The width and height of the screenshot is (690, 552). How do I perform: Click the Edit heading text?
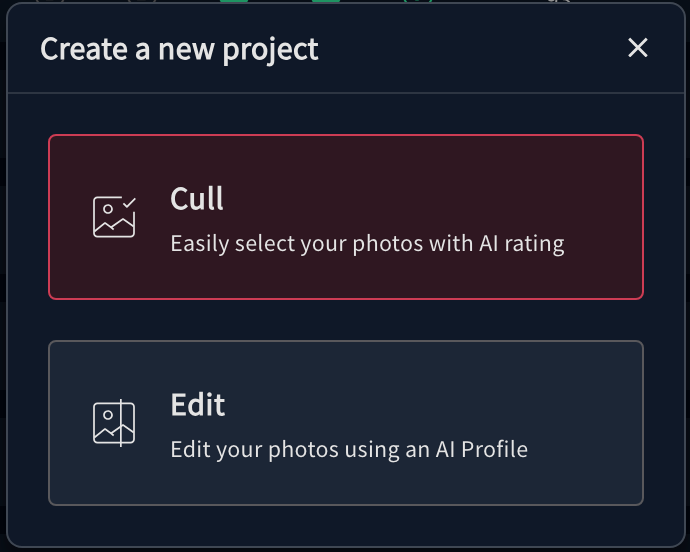[198, 405]
